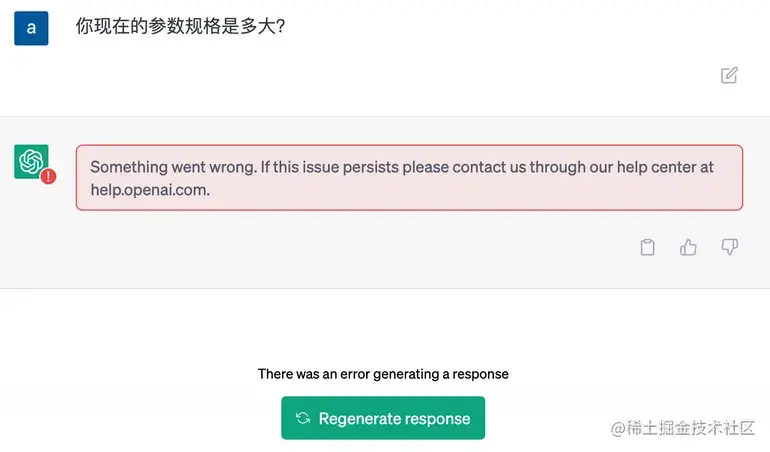Click the word "persists" in error message
The width and height of the screenshot is (770, 452).
(x=371, y=167)
